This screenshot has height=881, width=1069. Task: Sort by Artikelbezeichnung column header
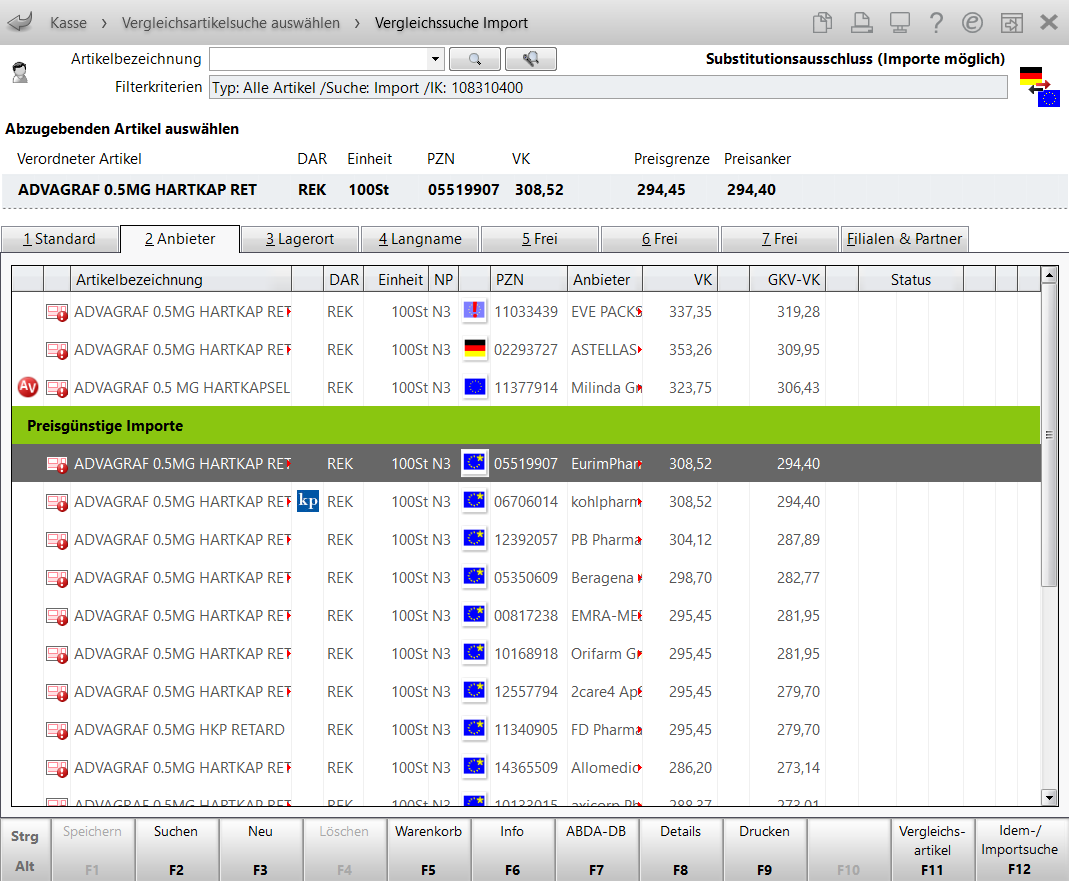tap(181, 280)
